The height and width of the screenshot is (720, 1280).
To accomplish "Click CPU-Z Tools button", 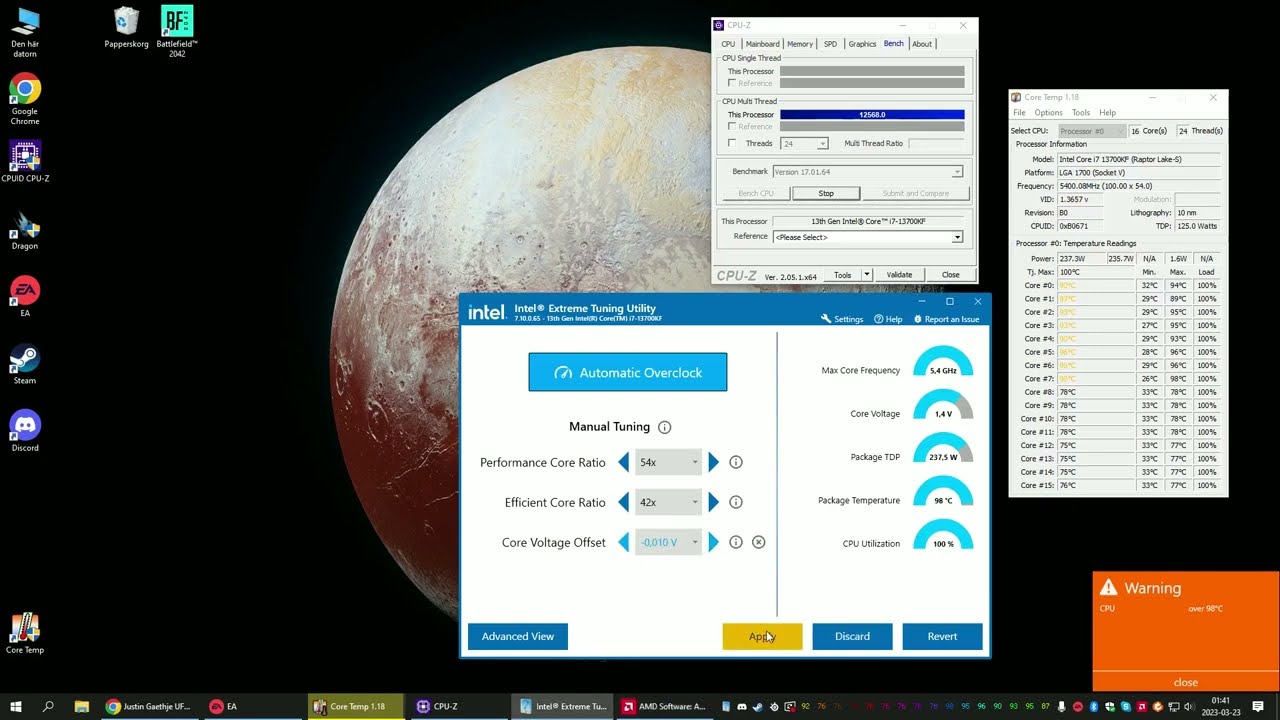I will click(x=843, y=275).
